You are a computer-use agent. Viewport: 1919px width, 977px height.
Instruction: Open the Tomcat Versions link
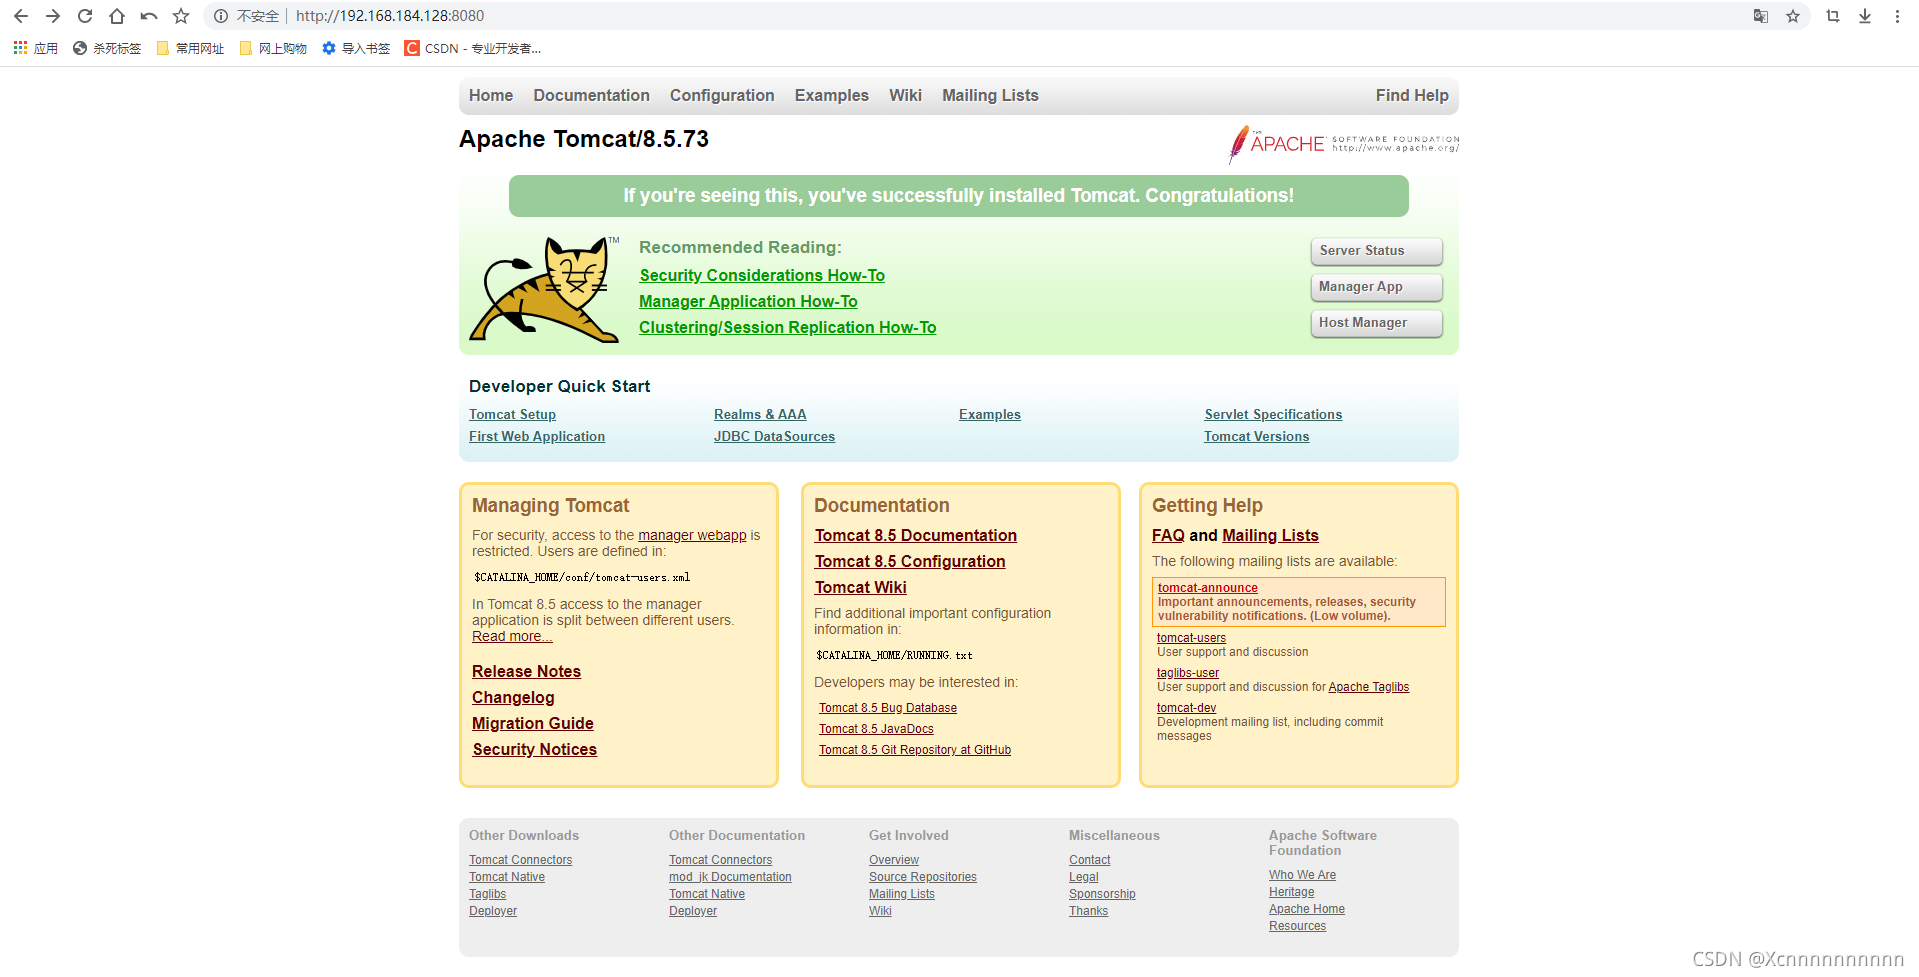[1256, 437]
